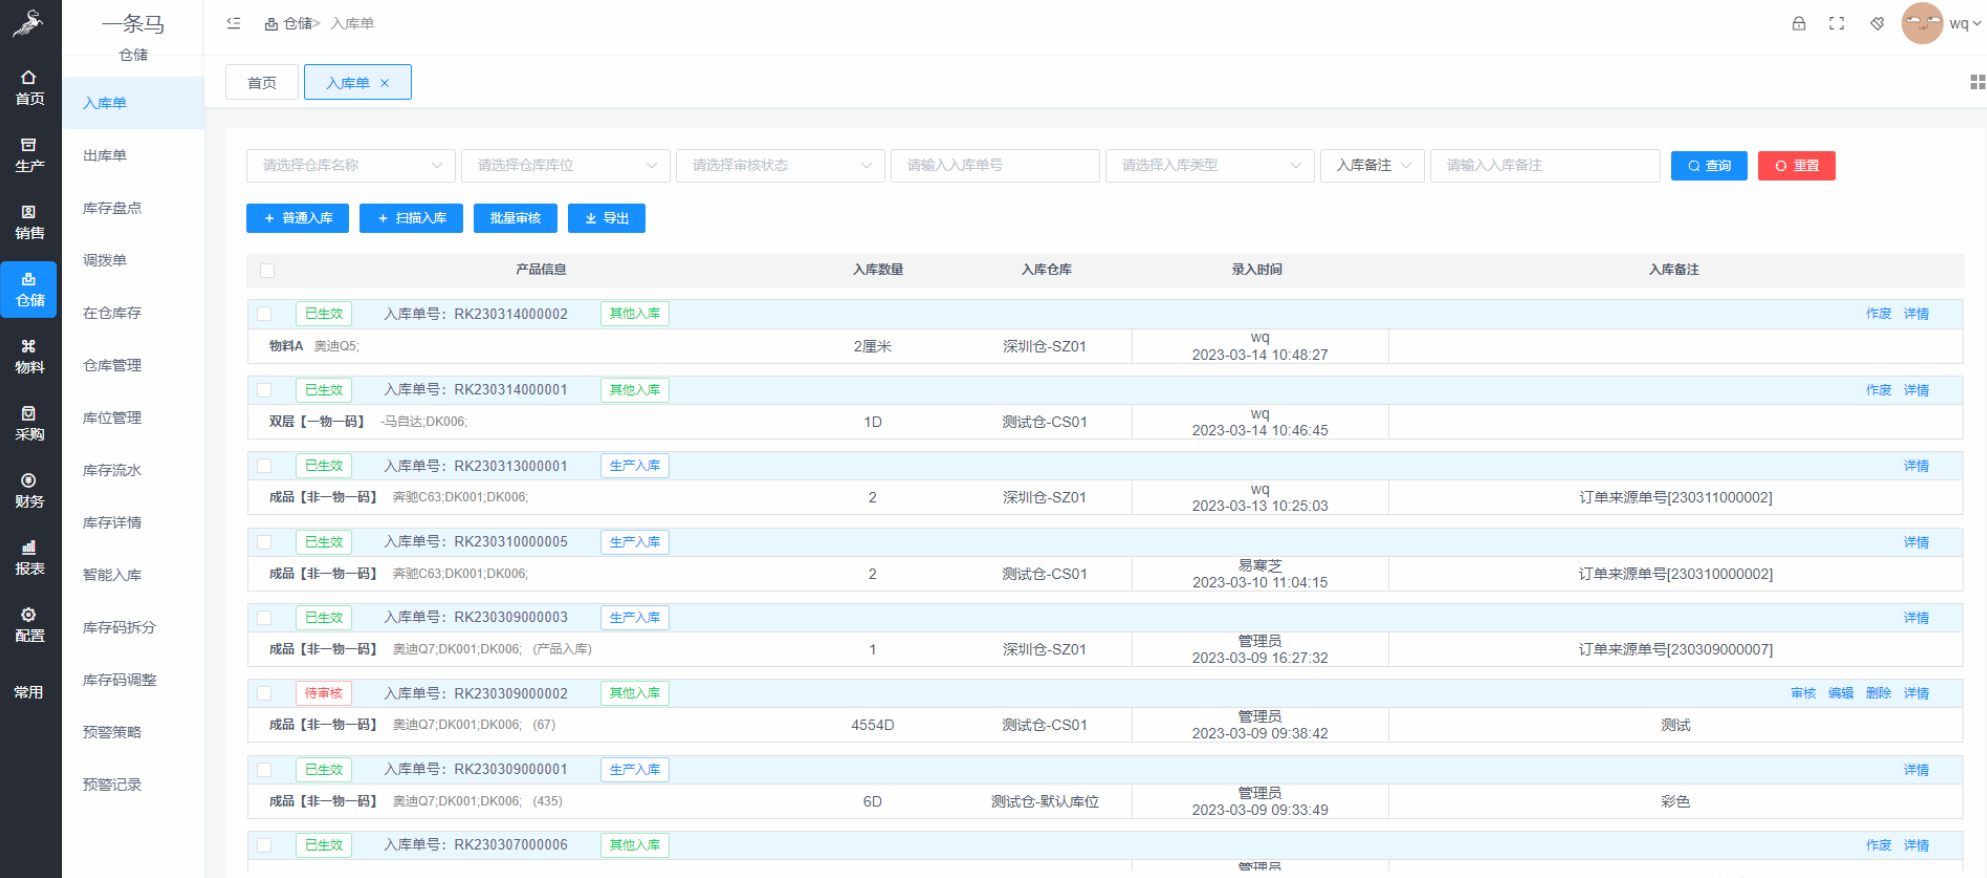Viewport: 1987px width, 878px height.
Task: Open the 采购 module icon
Action: 30,423
